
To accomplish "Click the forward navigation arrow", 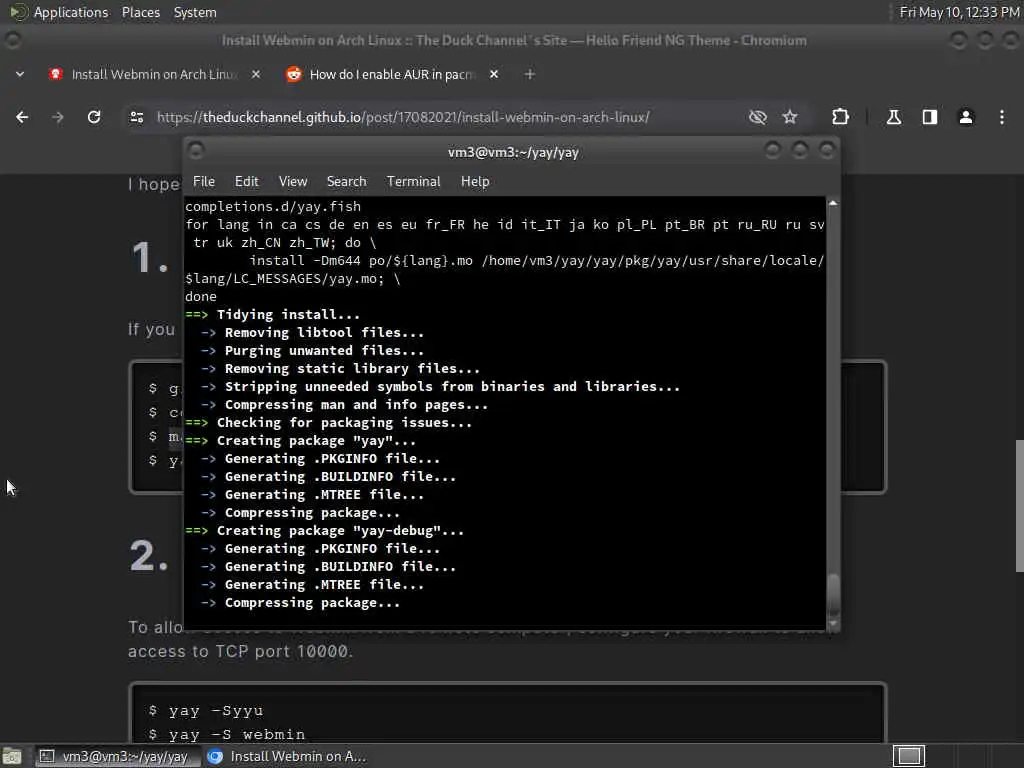I will [58, 117].
